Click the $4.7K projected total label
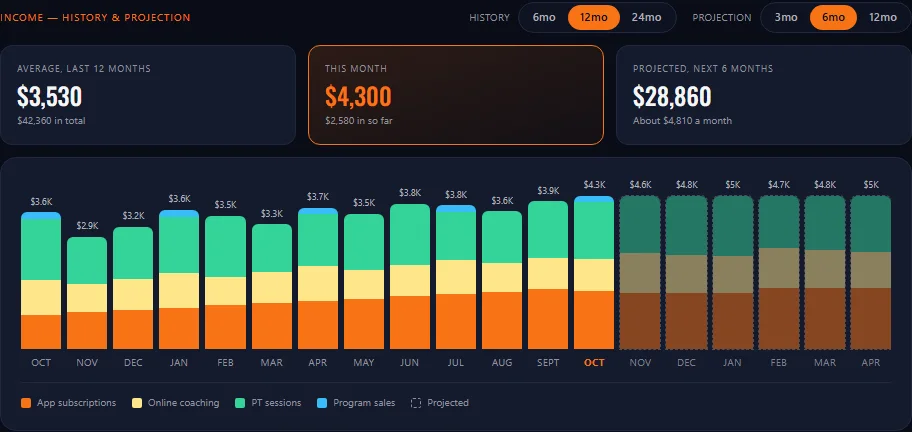 click(x=779, y=185)
